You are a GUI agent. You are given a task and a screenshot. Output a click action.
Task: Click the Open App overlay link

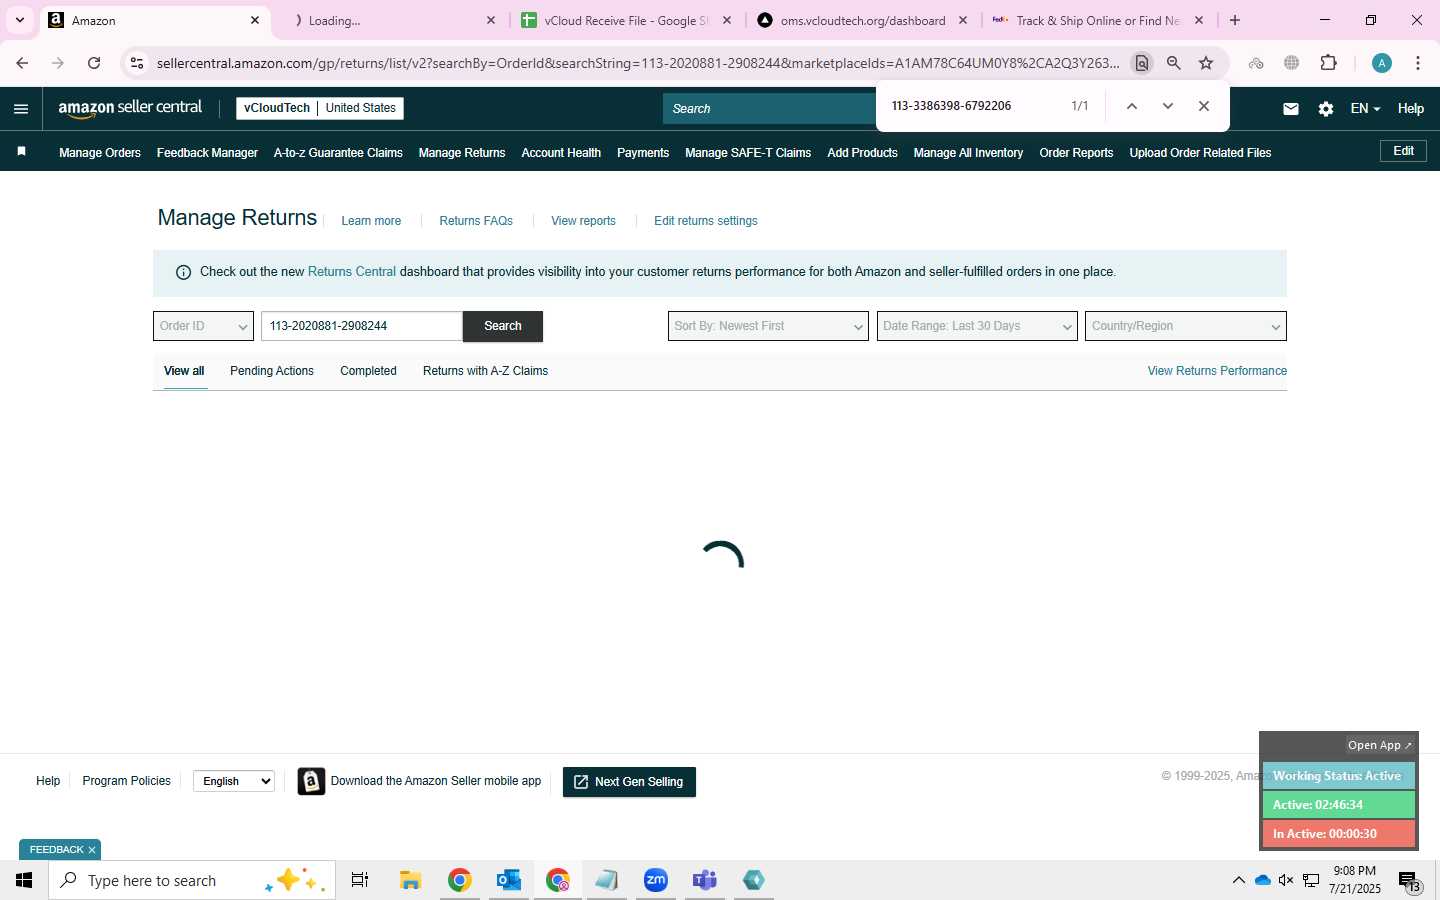coord(1380,745)
